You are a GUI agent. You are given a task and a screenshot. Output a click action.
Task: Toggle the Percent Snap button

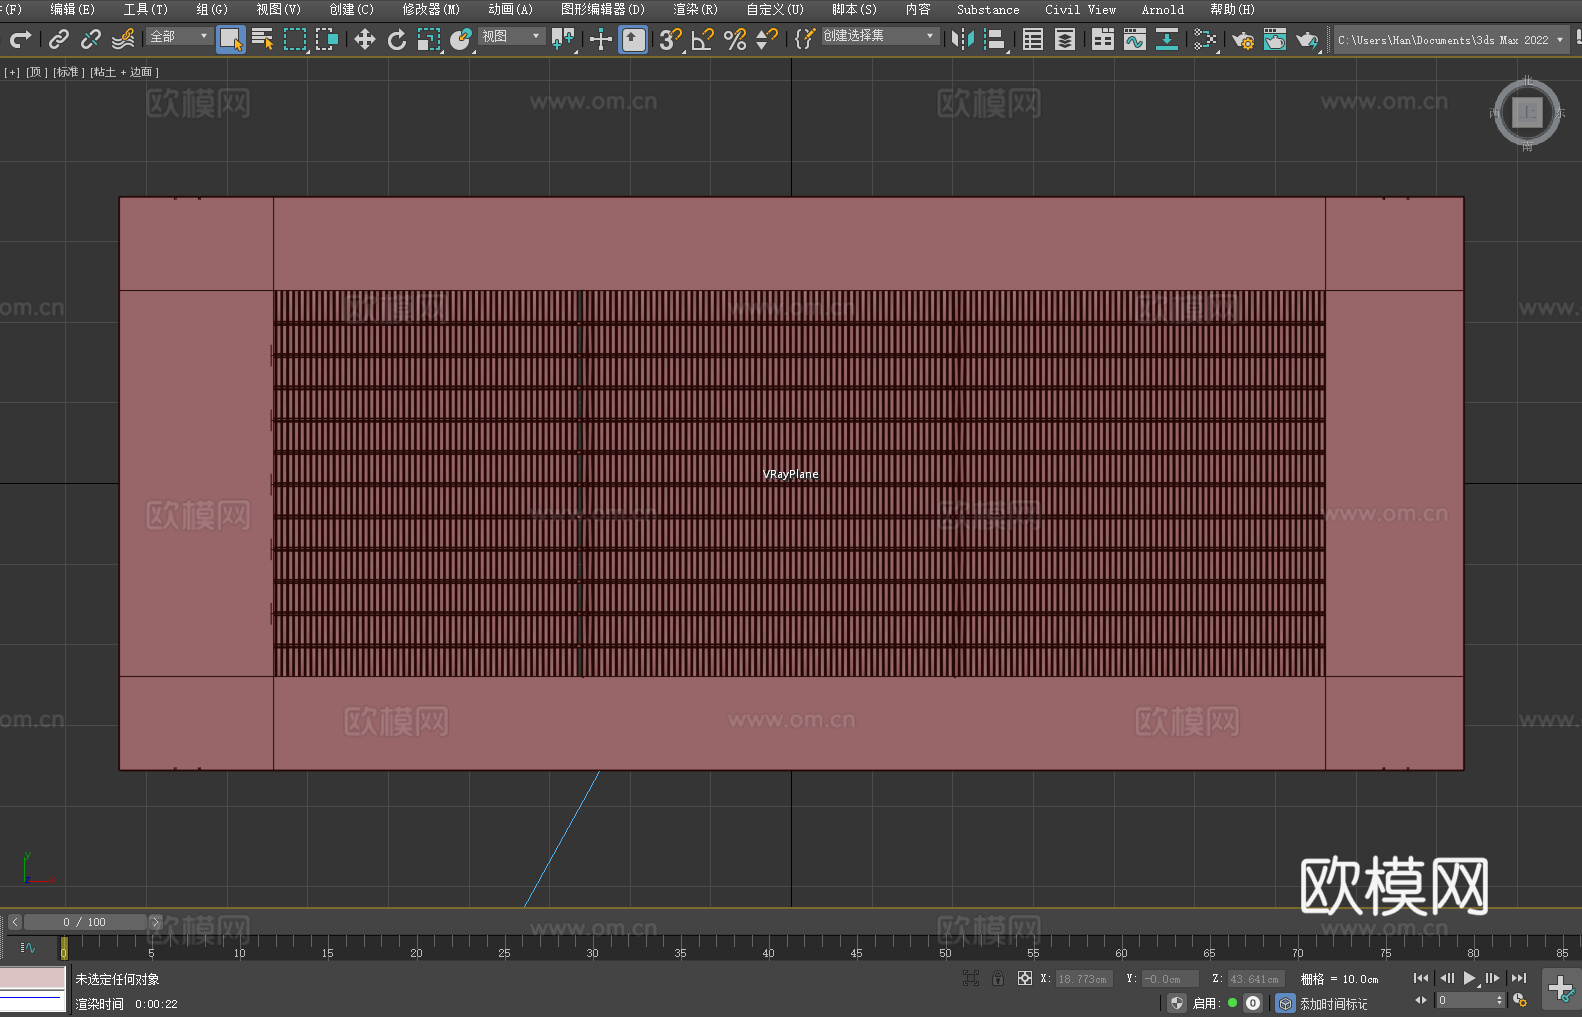735,39
